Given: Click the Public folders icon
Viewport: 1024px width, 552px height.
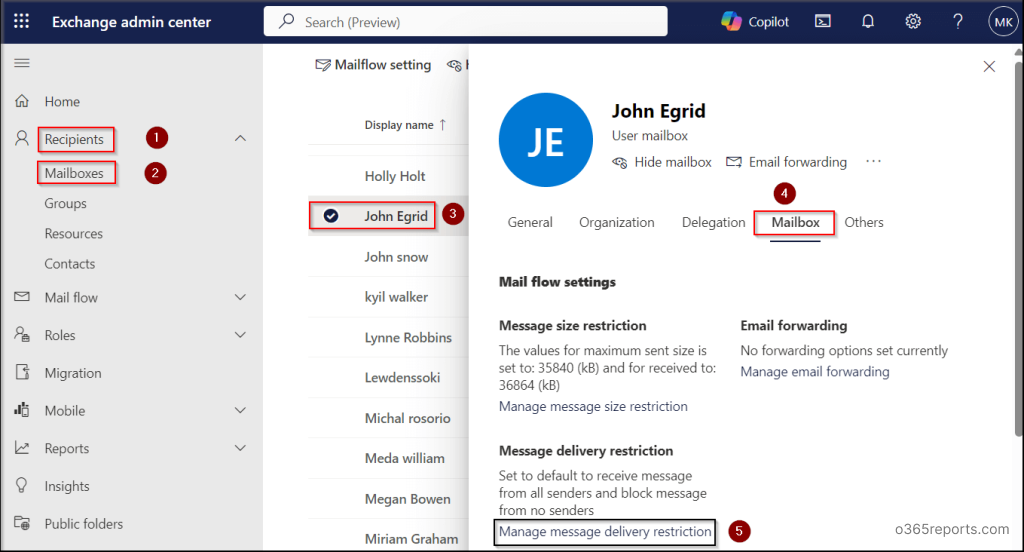Looking at the screenshot, I should [22, 523].
